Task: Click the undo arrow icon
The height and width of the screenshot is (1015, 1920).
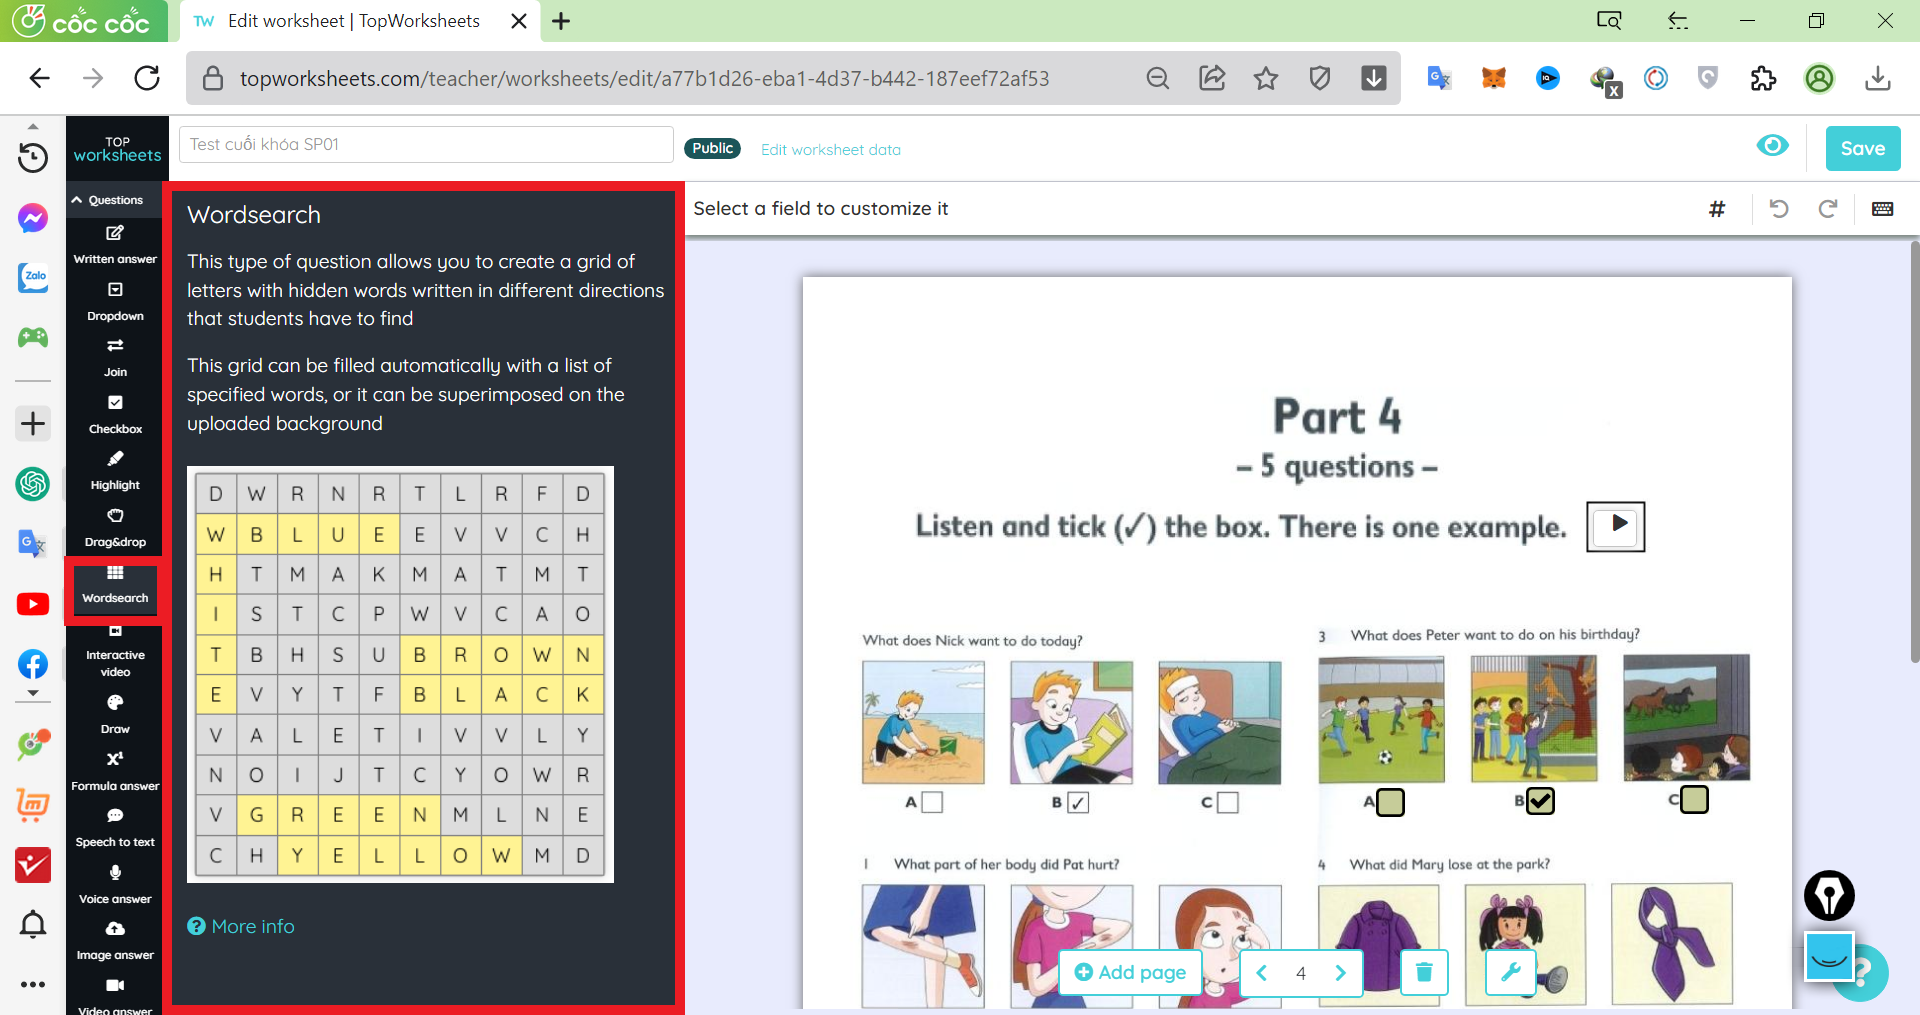Action: point(1778,208)
